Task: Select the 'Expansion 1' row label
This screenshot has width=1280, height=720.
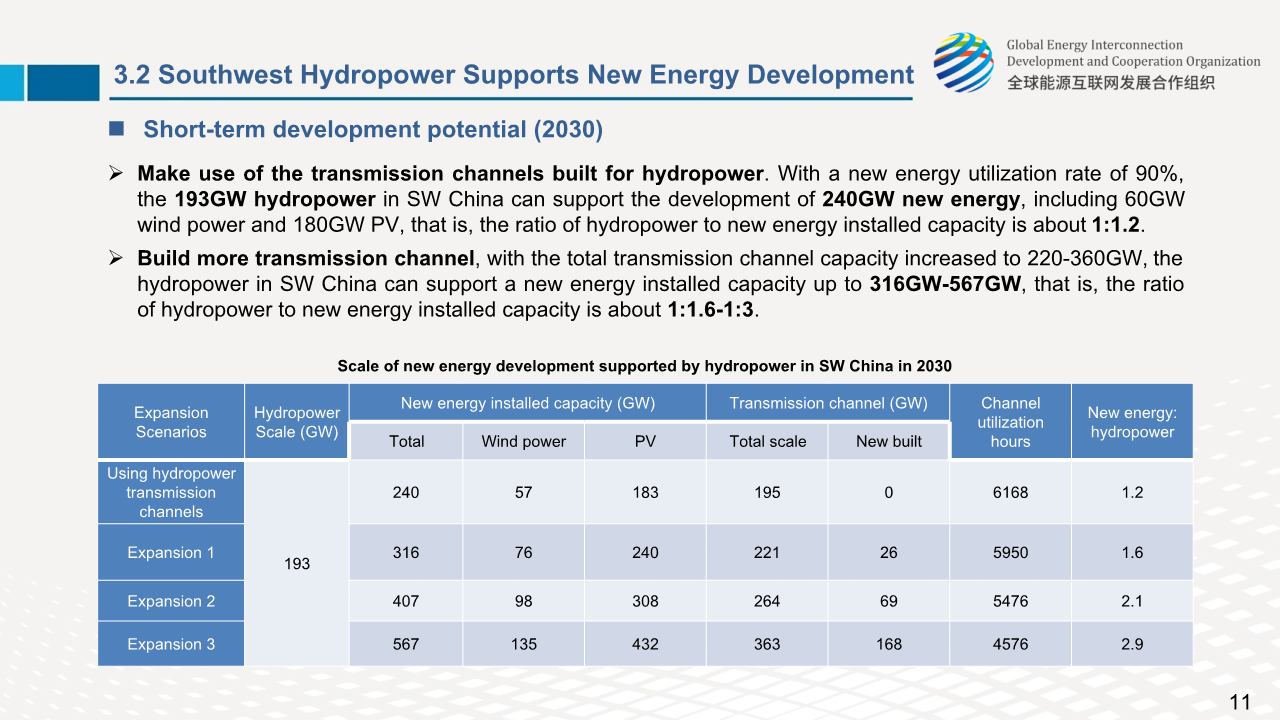Action: click(171, 552)
